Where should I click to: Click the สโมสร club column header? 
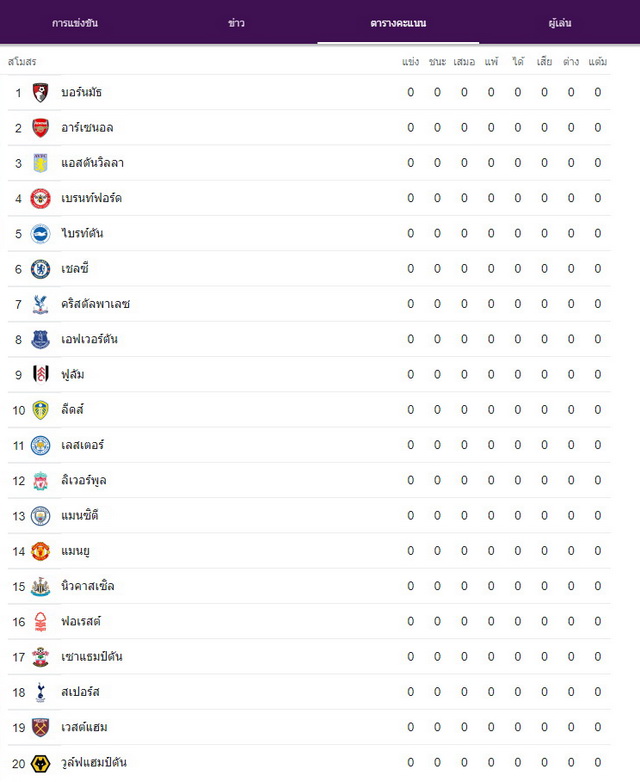pos(22,62)
